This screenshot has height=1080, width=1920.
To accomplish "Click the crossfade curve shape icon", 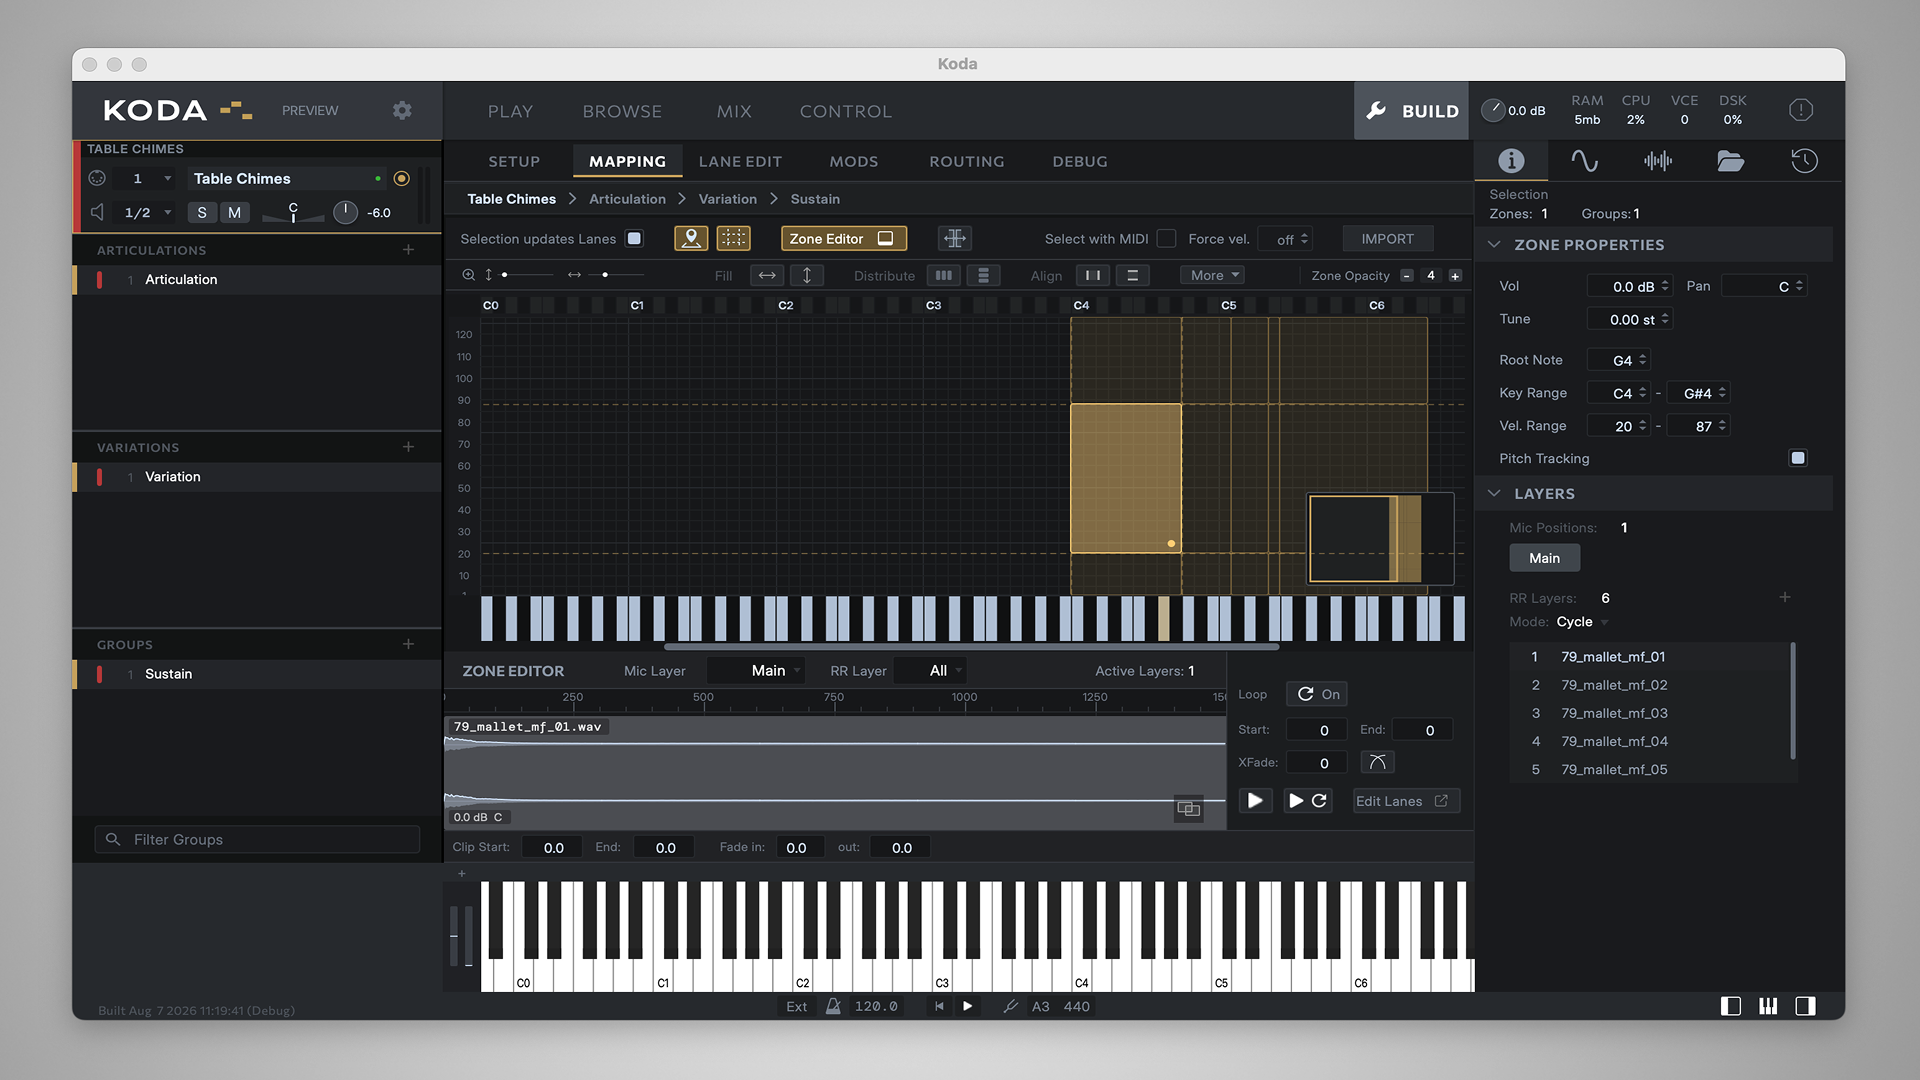I will pos(1377,762).
